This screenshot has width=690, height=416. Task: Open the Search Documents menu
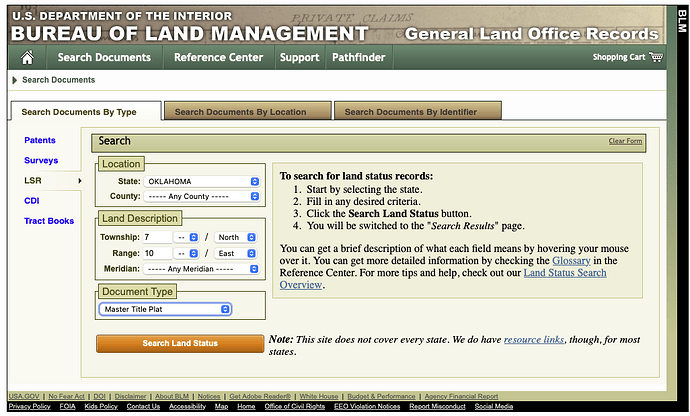104,57
